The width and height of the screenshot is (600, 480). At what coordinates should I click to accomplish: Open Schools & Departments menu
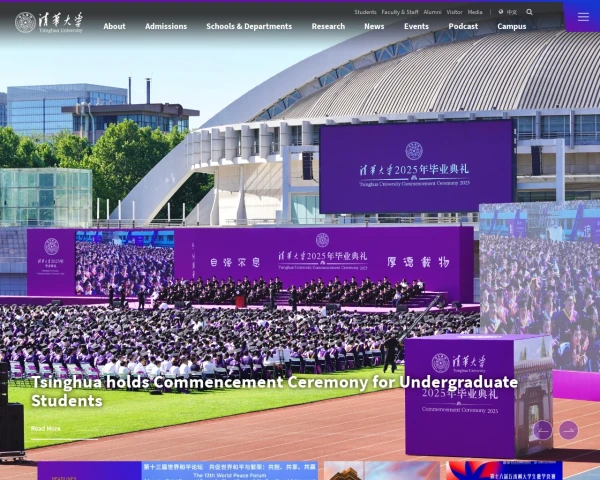click(x=249, y=26)
